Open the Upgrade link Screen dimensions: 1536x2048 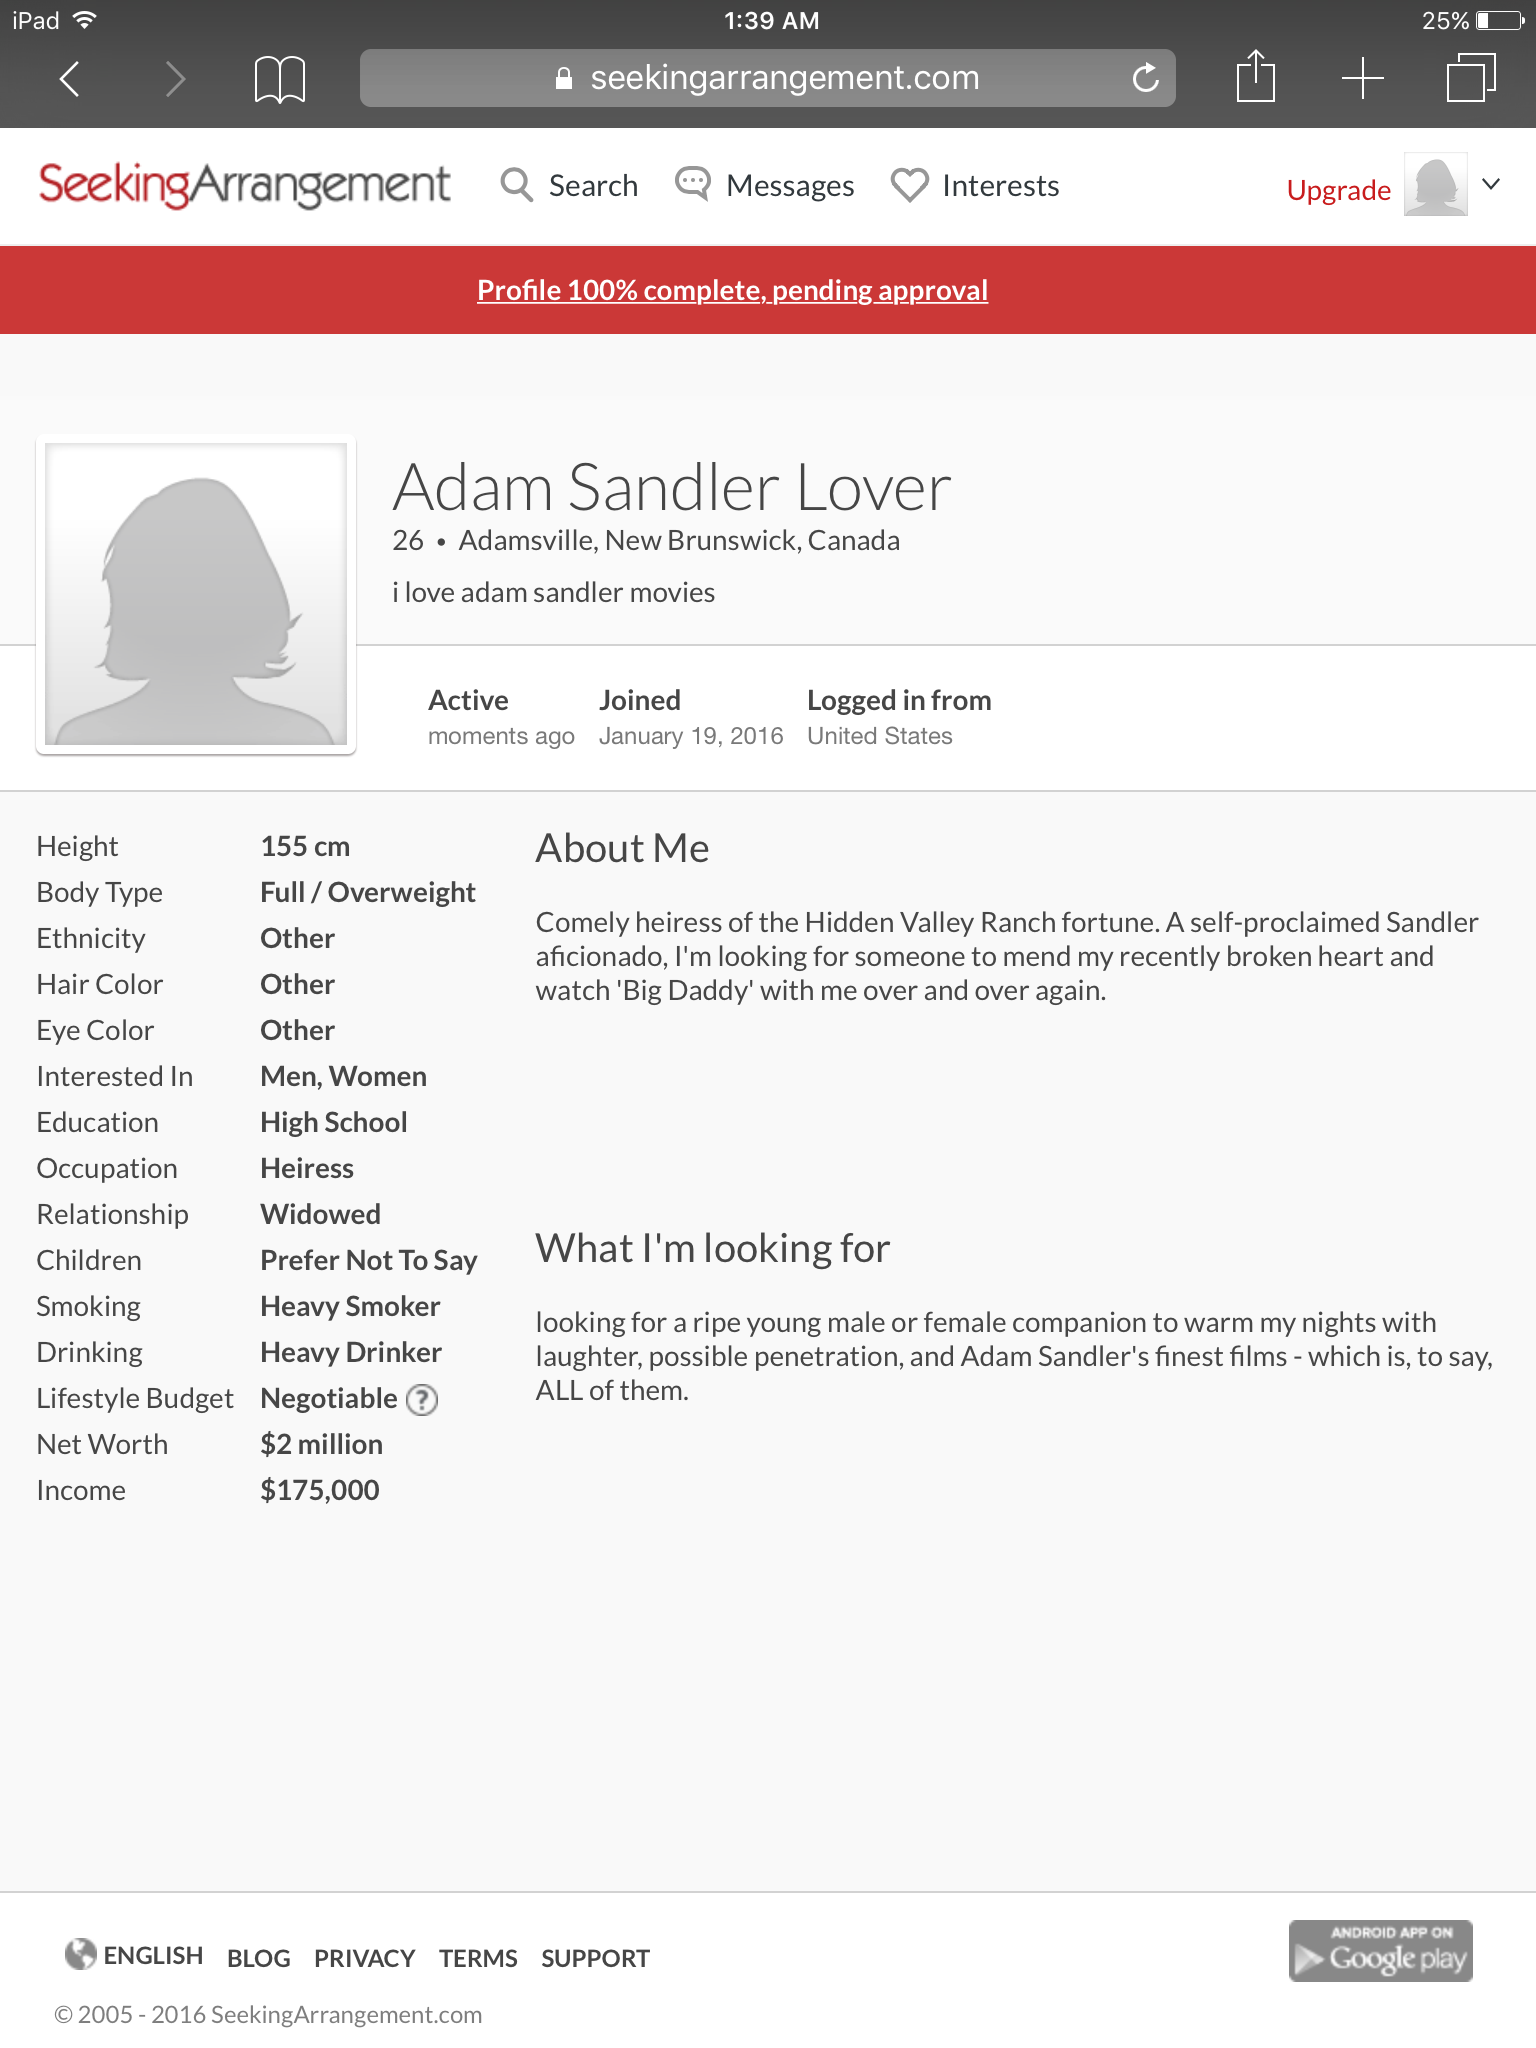(1338, 190)
